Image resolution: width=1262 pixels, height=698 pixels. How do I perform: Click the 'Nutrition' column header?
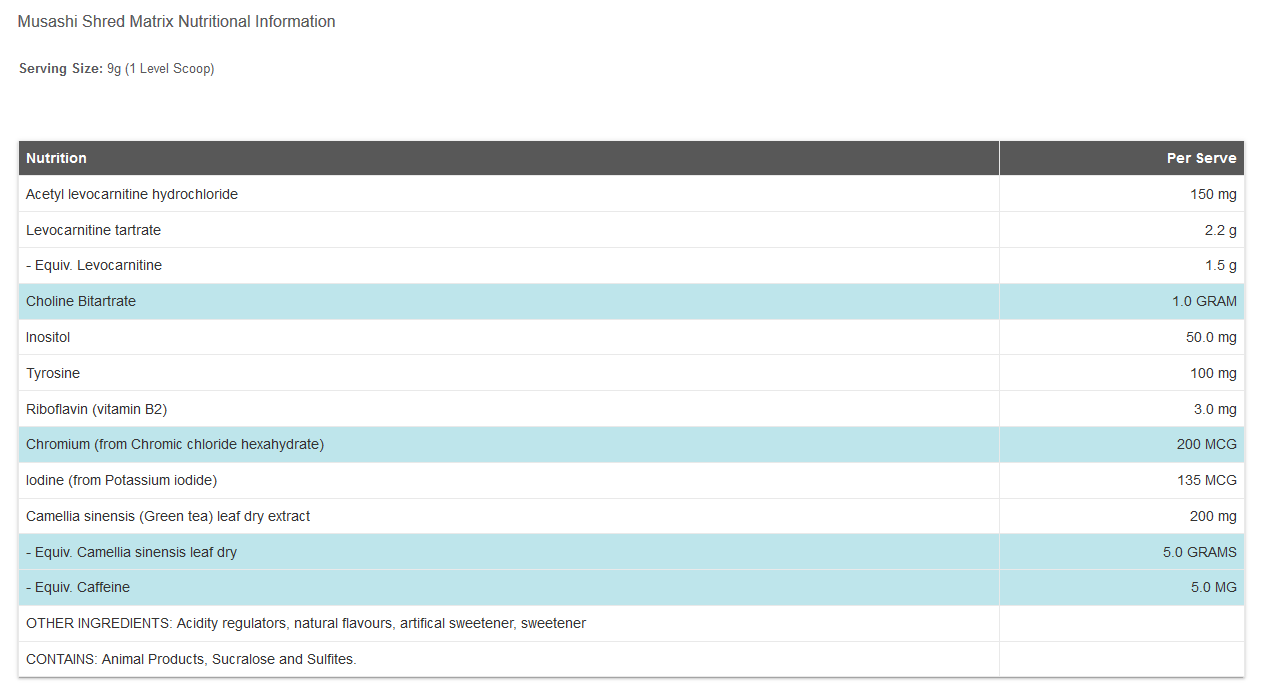[56, 158]
